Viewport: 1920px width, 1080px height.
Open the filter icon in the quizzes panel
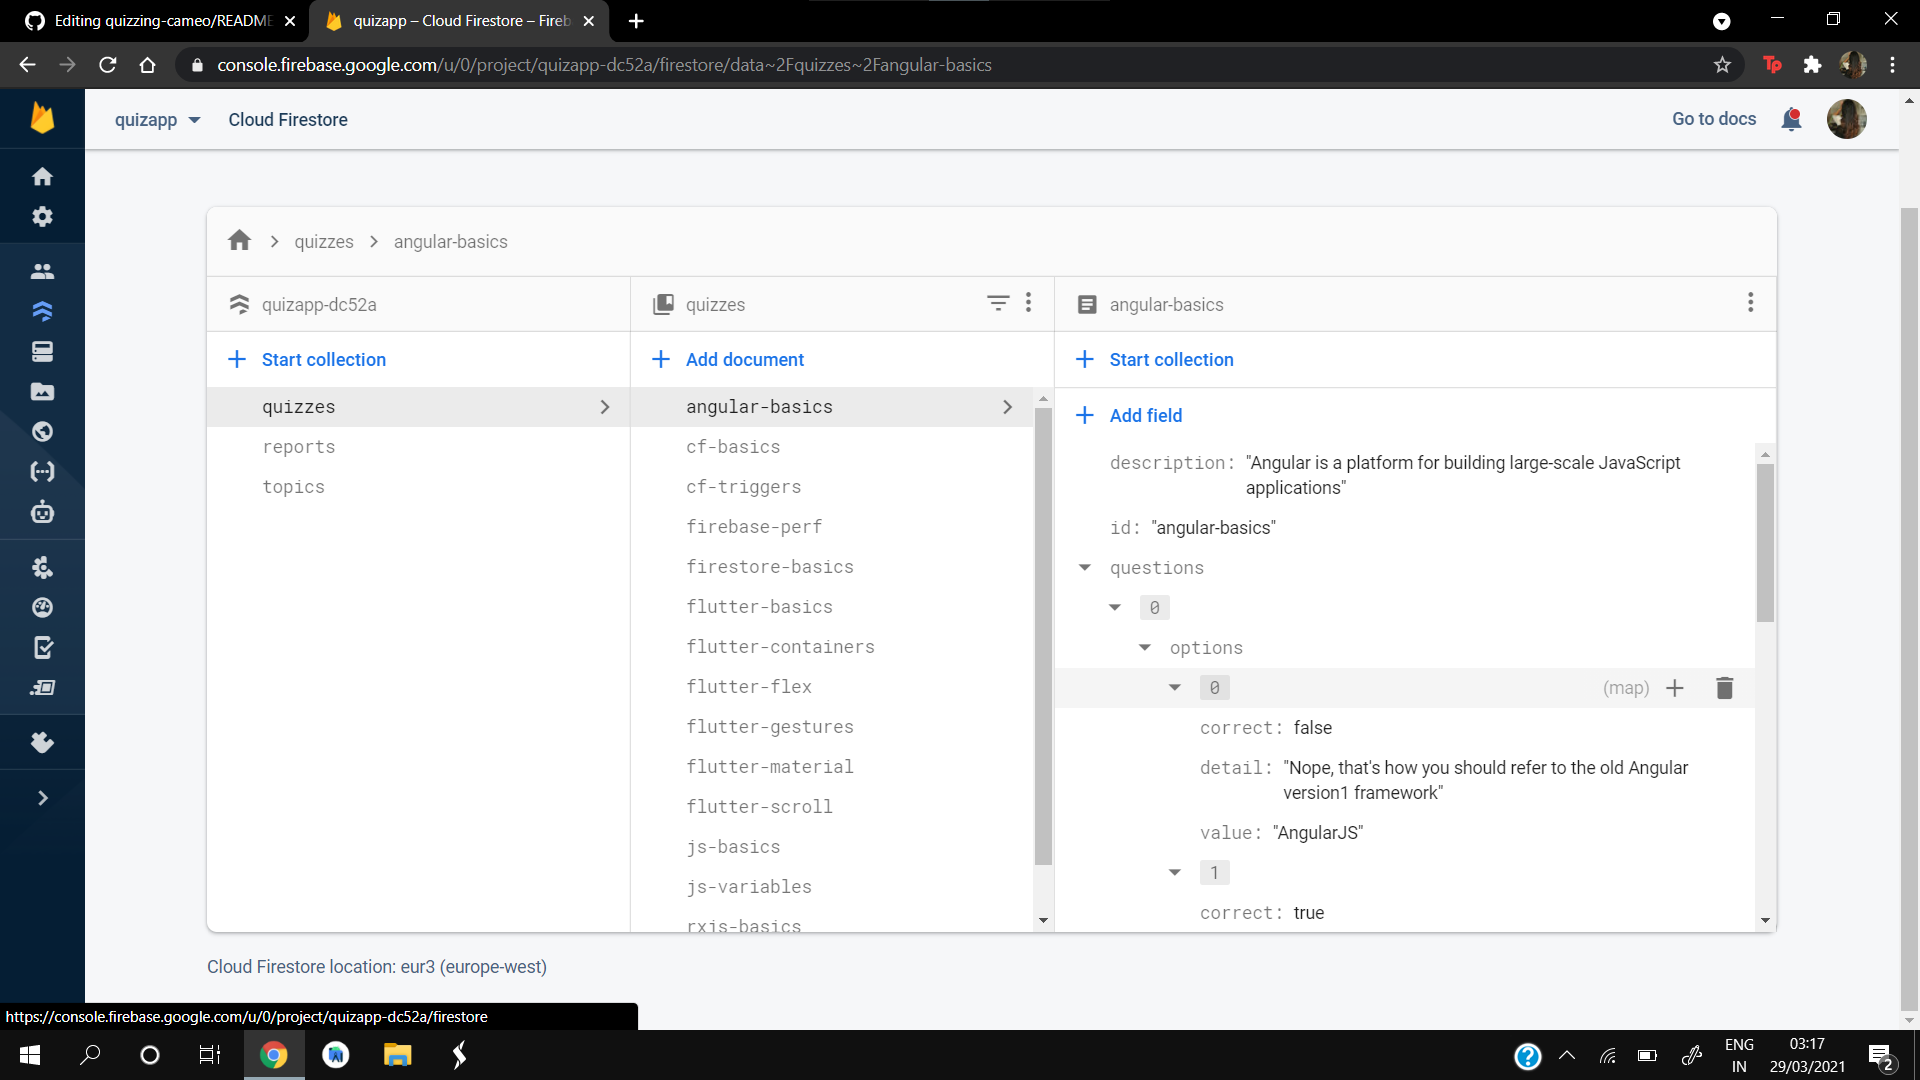998,303
